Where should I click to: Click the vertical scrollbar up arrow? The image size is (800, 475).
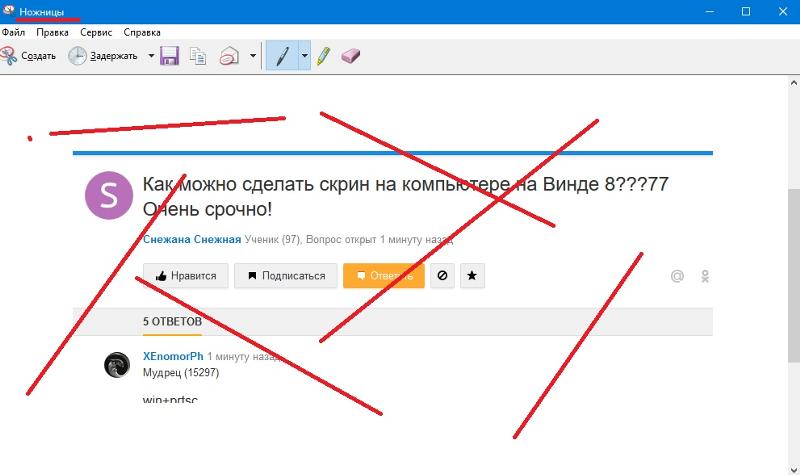(793, 83)
